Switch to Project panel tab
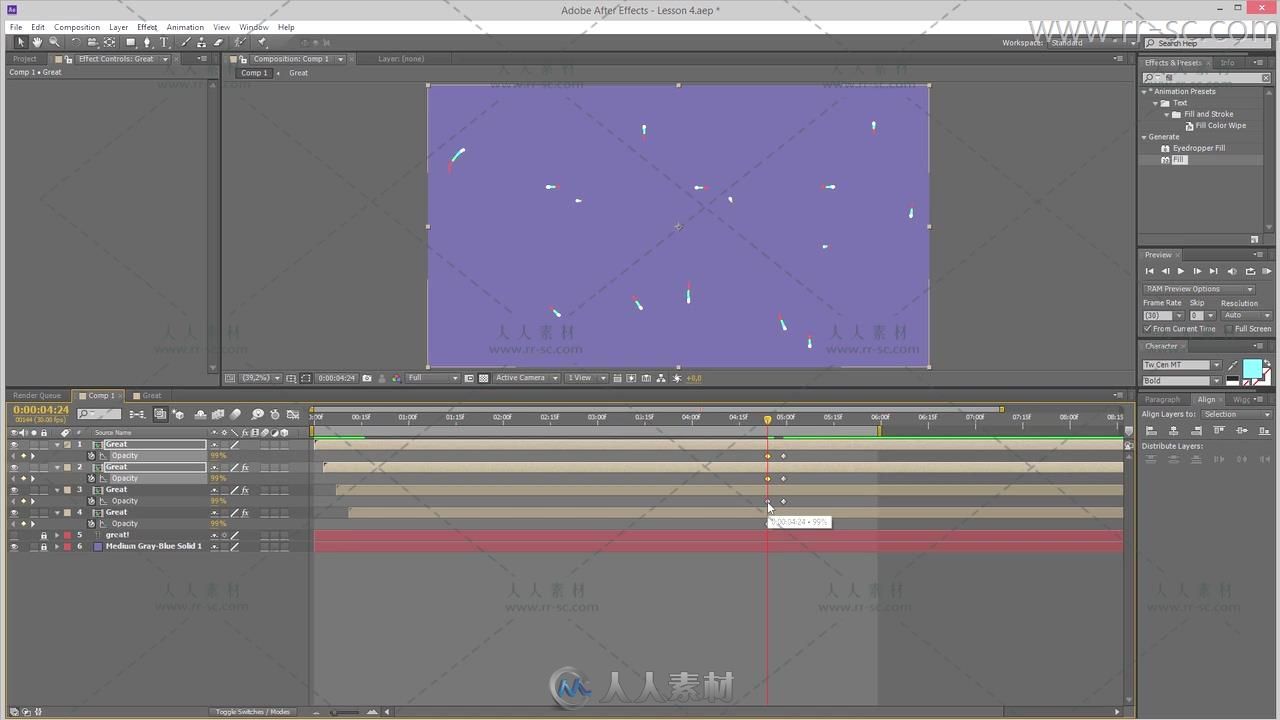The image size is (1280, 720). (25, 59)
